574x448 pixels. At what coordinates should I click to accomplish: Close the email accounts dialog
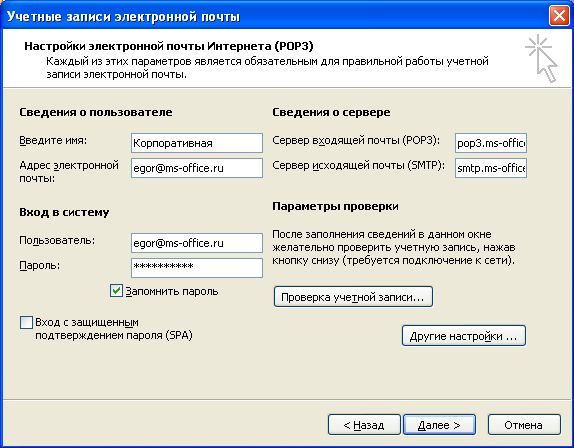pyautogui.click(x=559, y=16)
